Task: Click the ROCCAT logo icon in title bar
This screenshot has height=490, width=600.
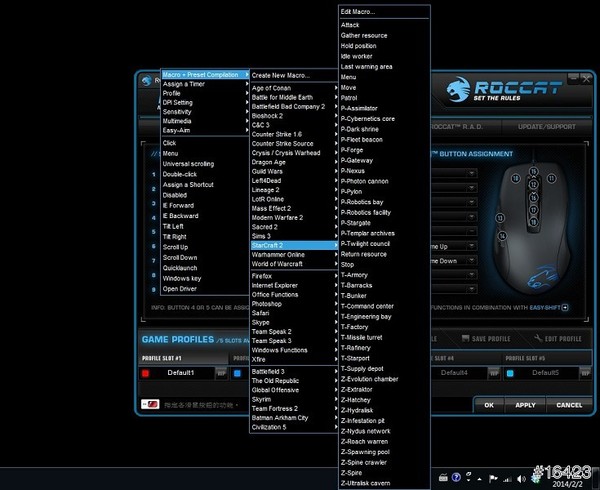Action: (x=146, y=81)
